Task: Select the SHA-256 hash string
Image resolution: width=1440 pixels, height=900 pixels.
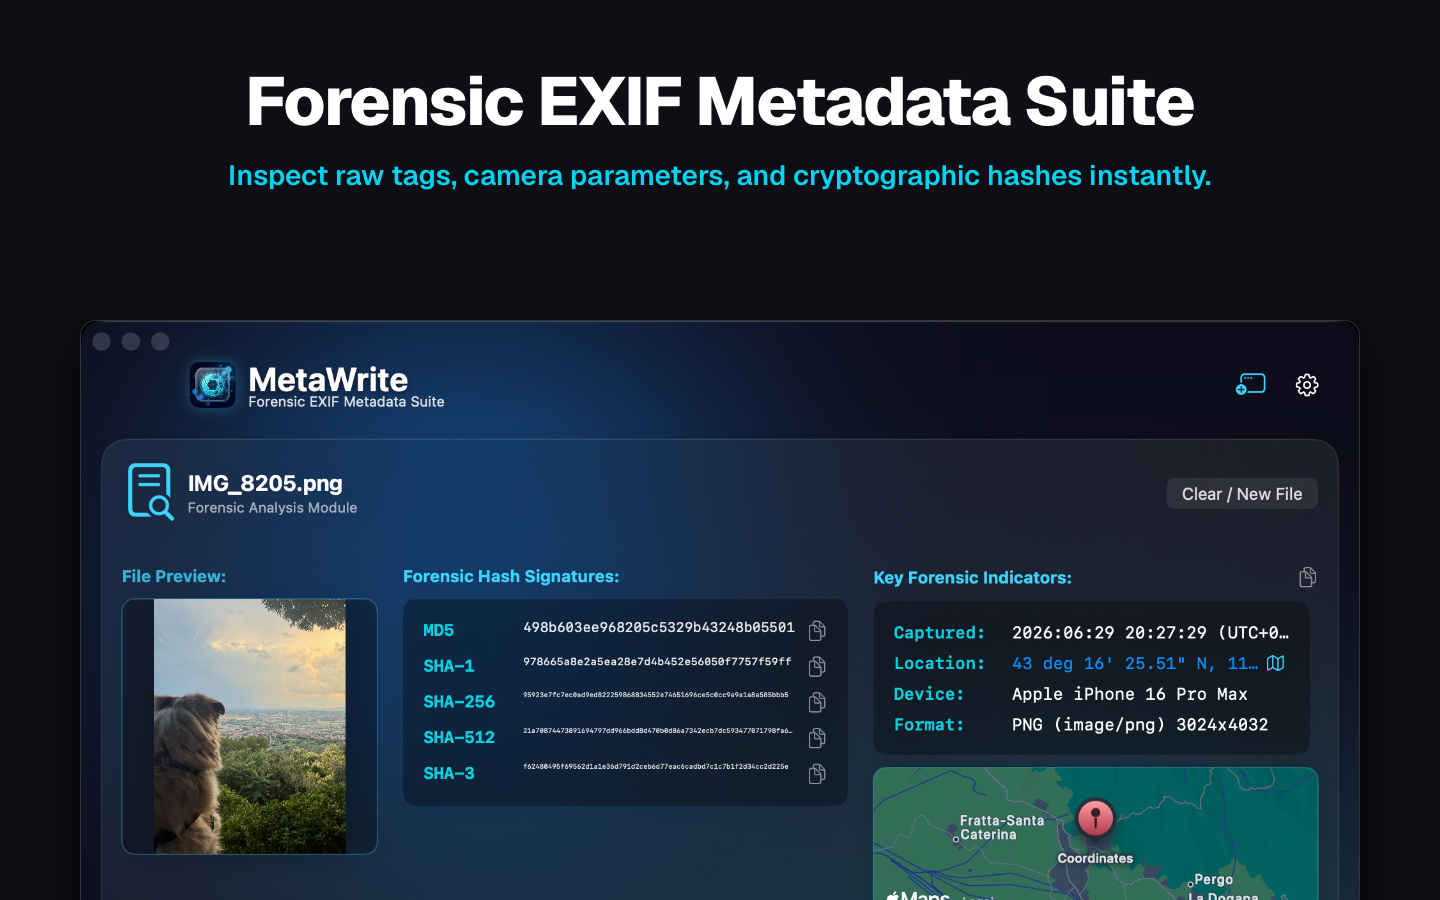Action: click(x=656, y=695)
